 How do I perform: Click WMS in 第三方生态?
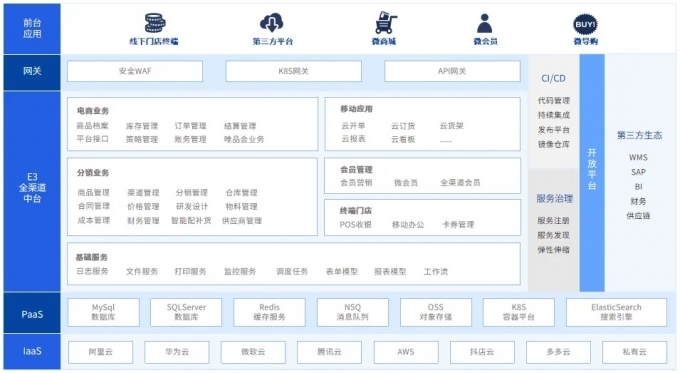tap(638, 157)
